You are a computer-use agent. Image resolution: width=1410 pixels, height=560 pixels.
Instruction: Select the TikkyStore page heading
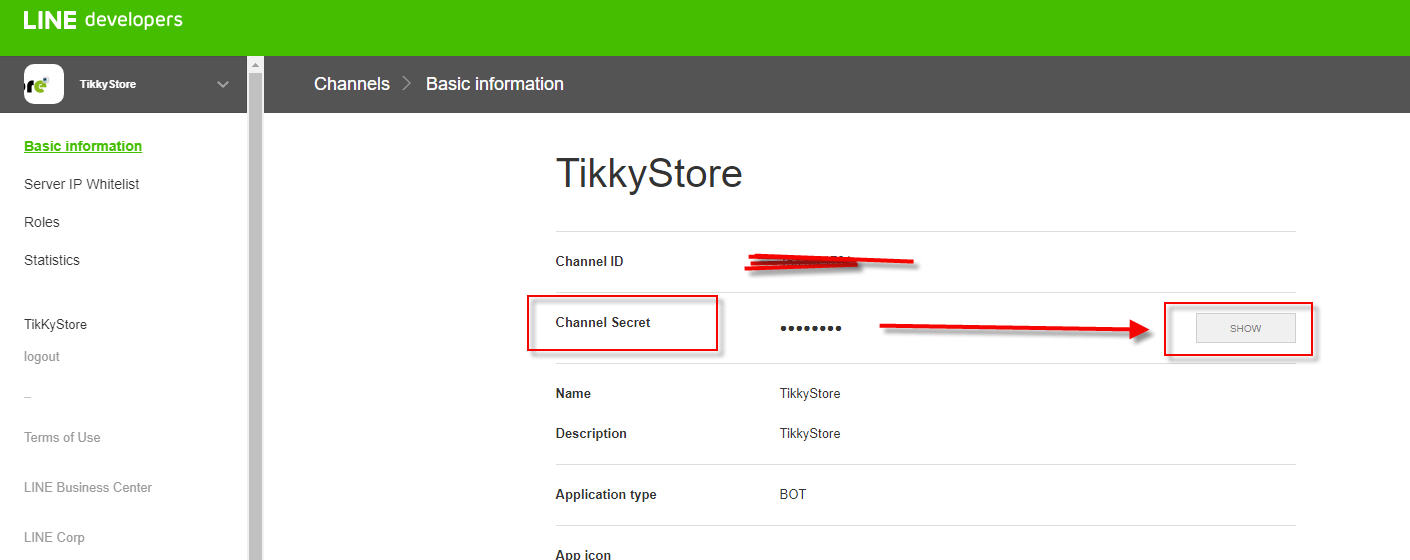(649, 174)
